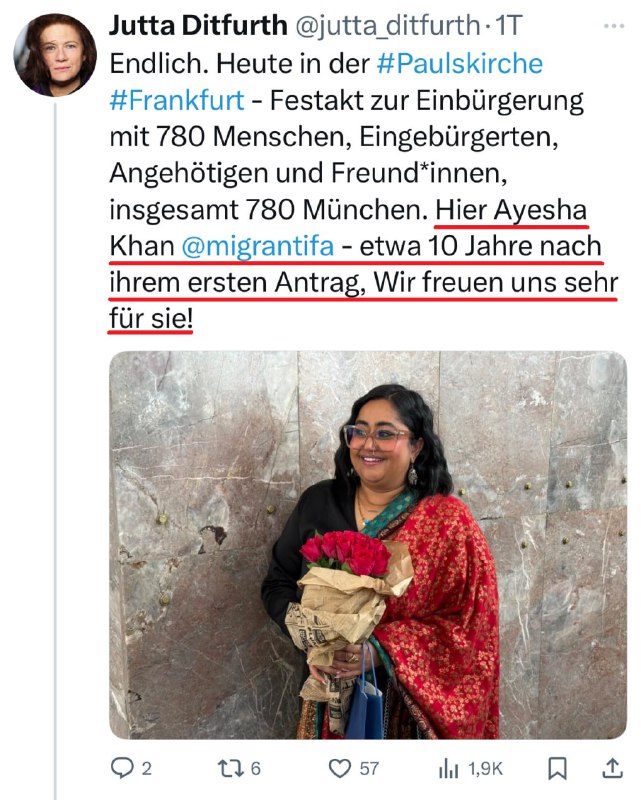This screenshot has height=800, width=641.
Task: Open the three-dot more options menu
Action: coord(614,26)
